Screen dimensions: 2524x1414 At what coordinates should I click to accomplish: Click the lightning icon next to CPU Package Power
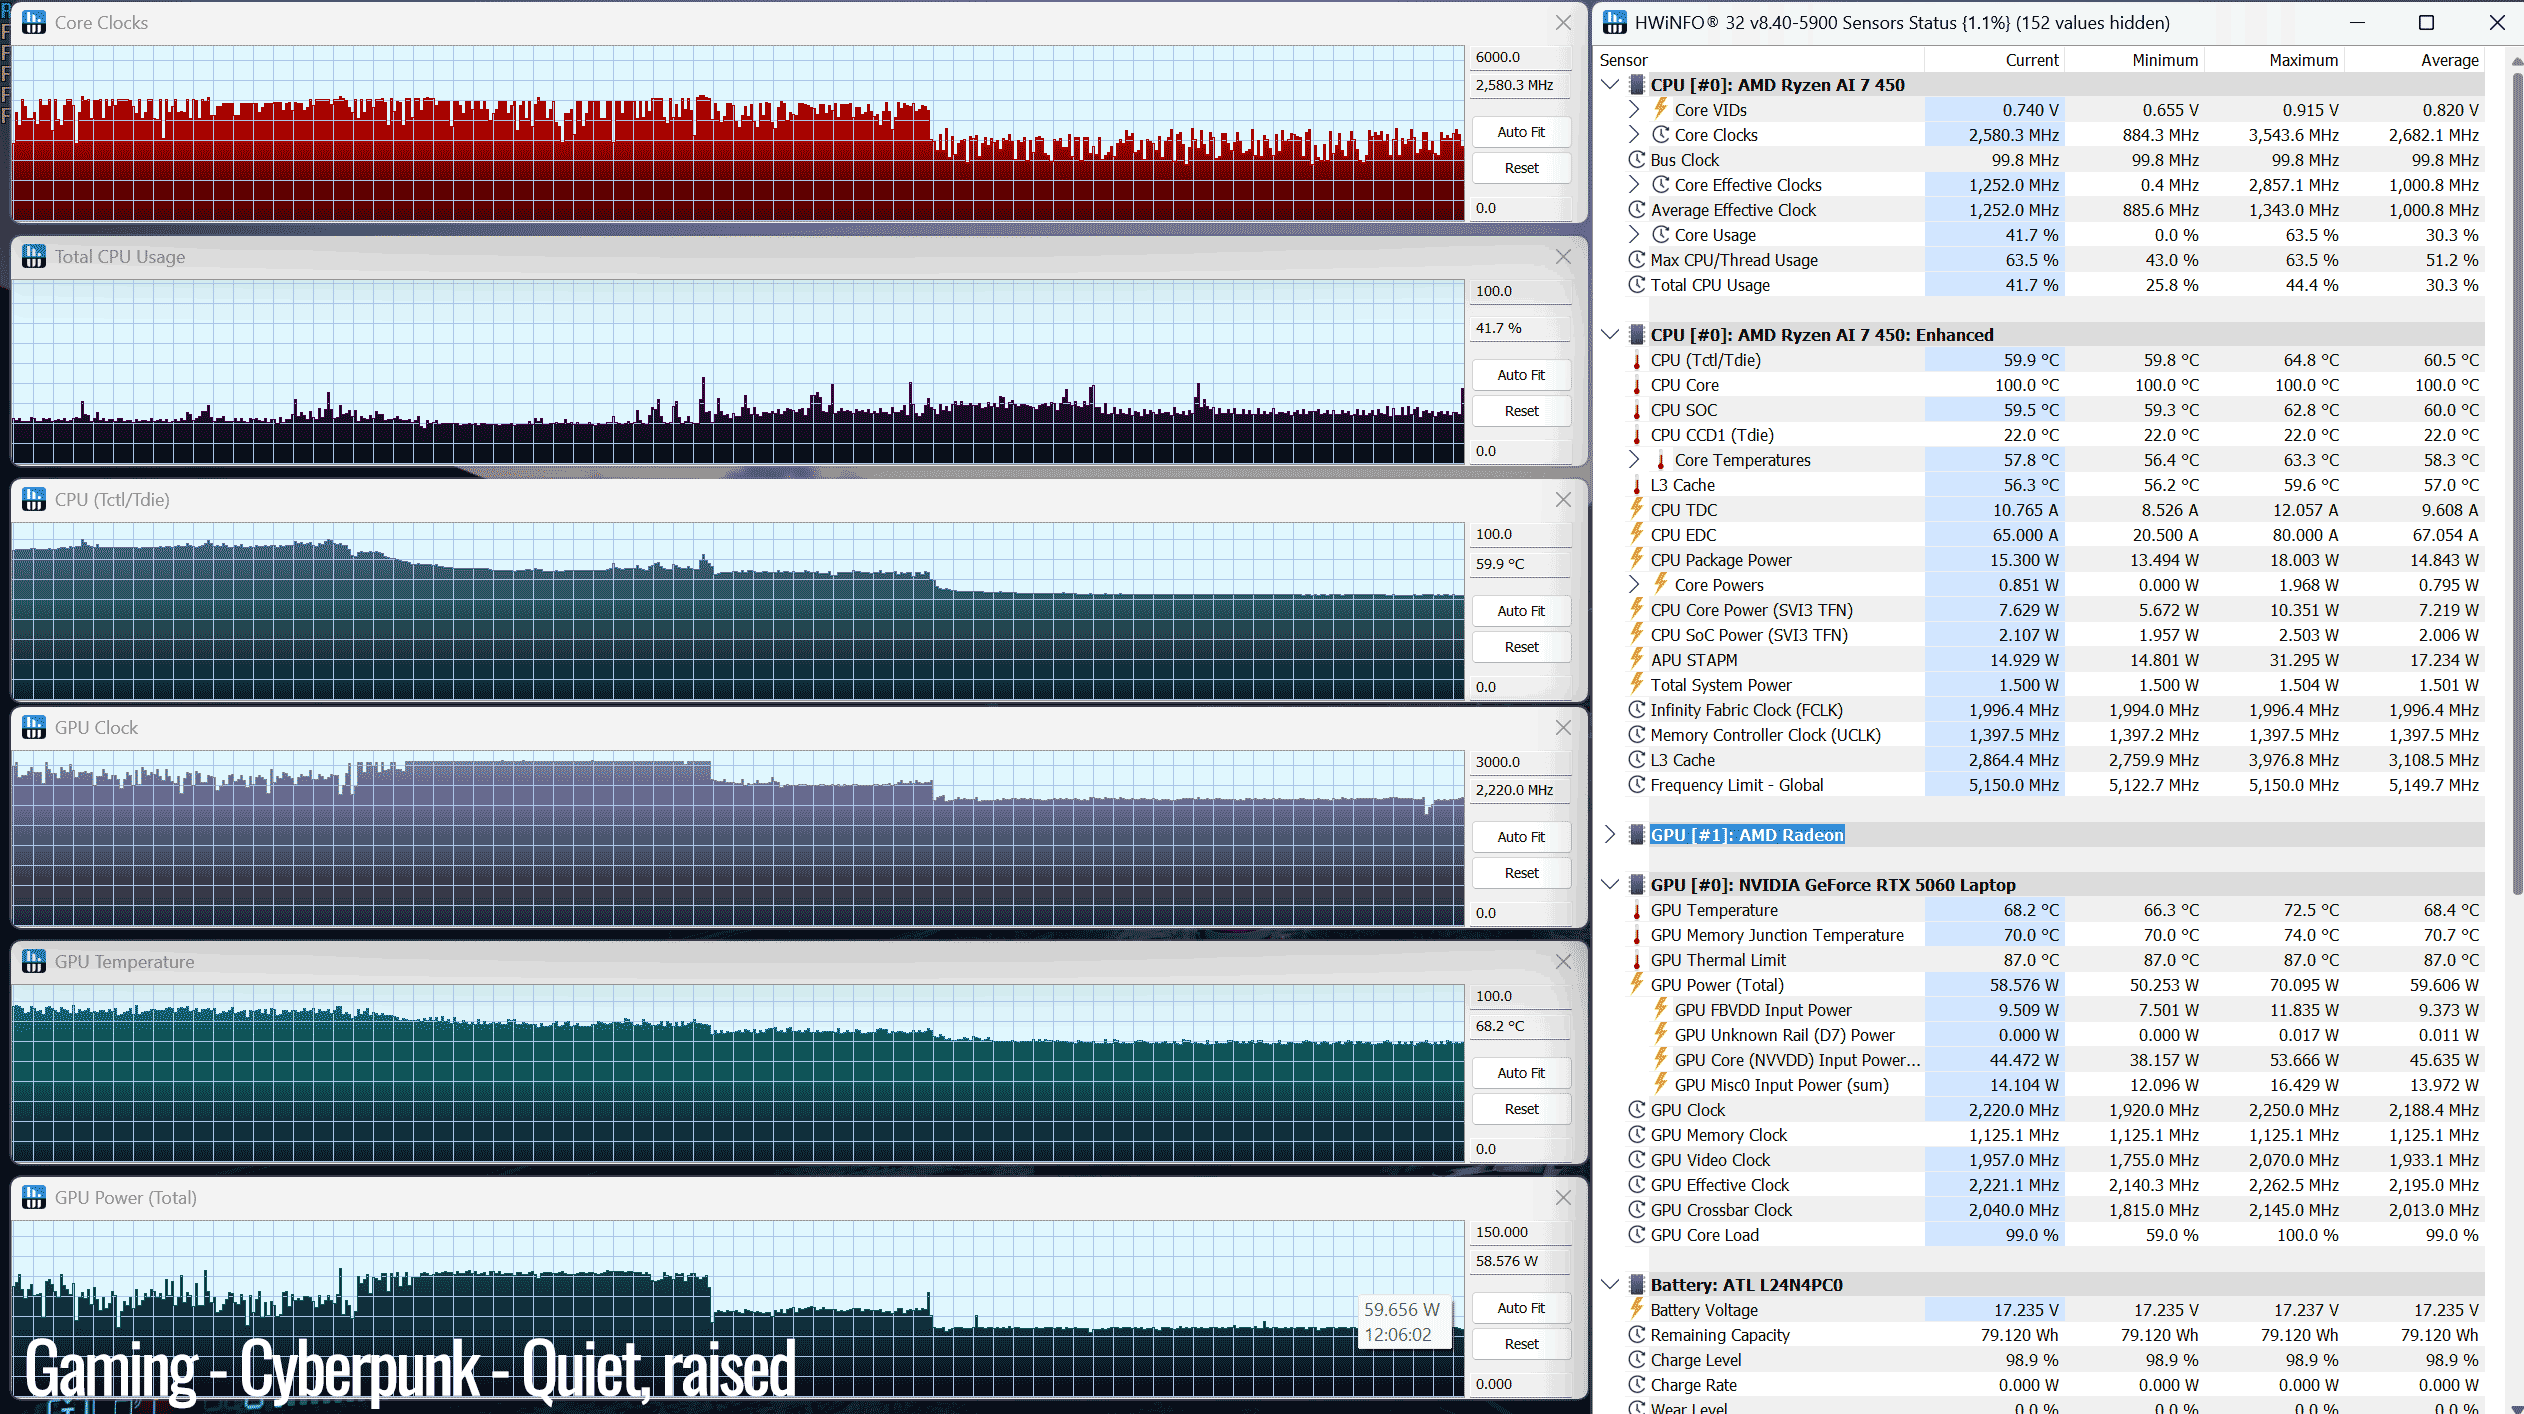click(x=1637, y=559)
